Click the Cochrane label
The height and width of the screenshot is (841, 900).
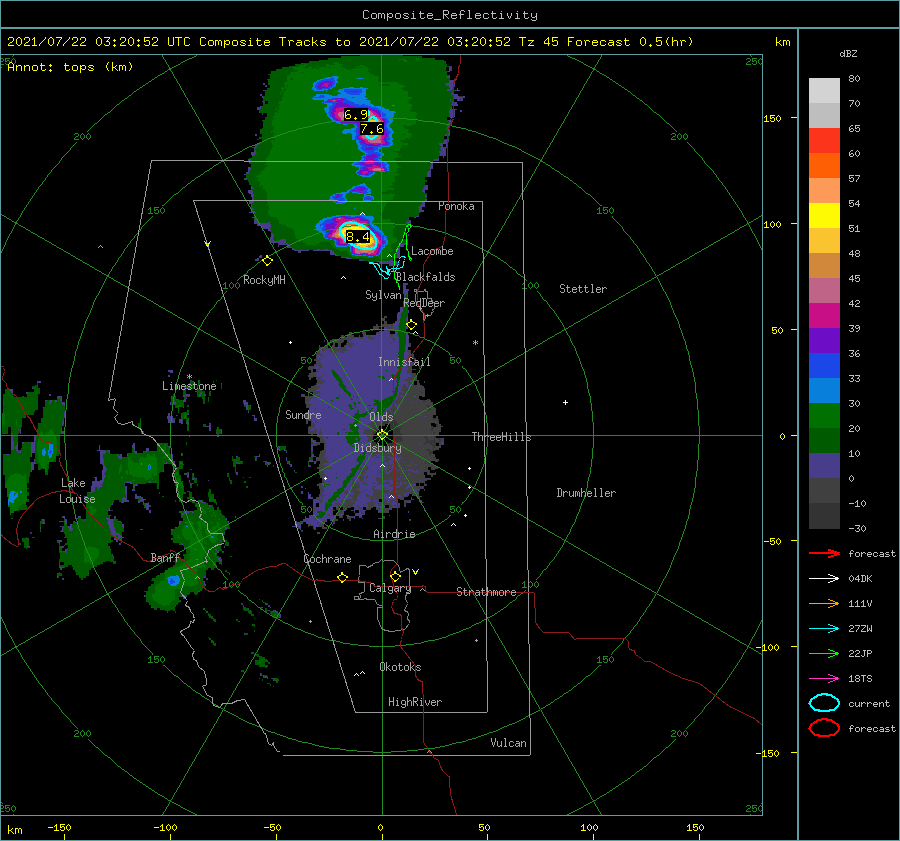coord(327,559)
